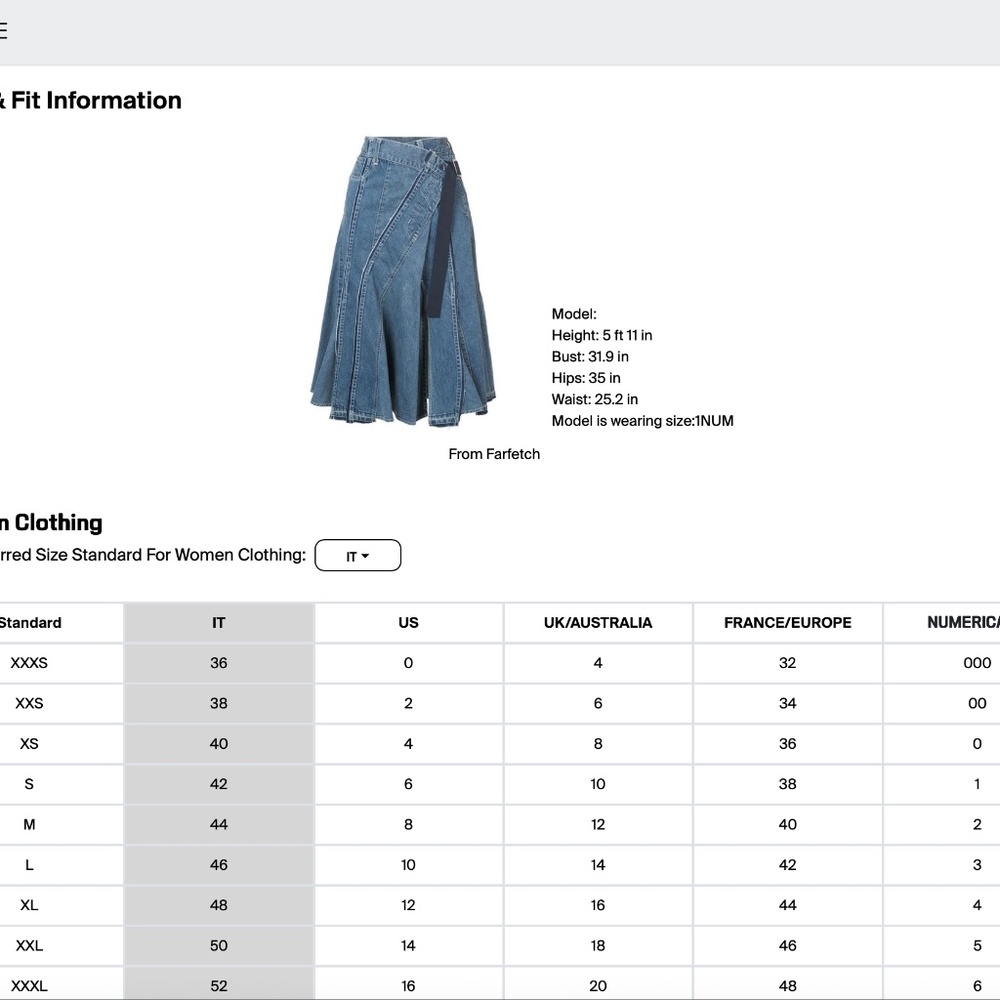The image size is (1000, 1000).
Task: Click US size 10 in L row
Action: [x=408, y=865]
